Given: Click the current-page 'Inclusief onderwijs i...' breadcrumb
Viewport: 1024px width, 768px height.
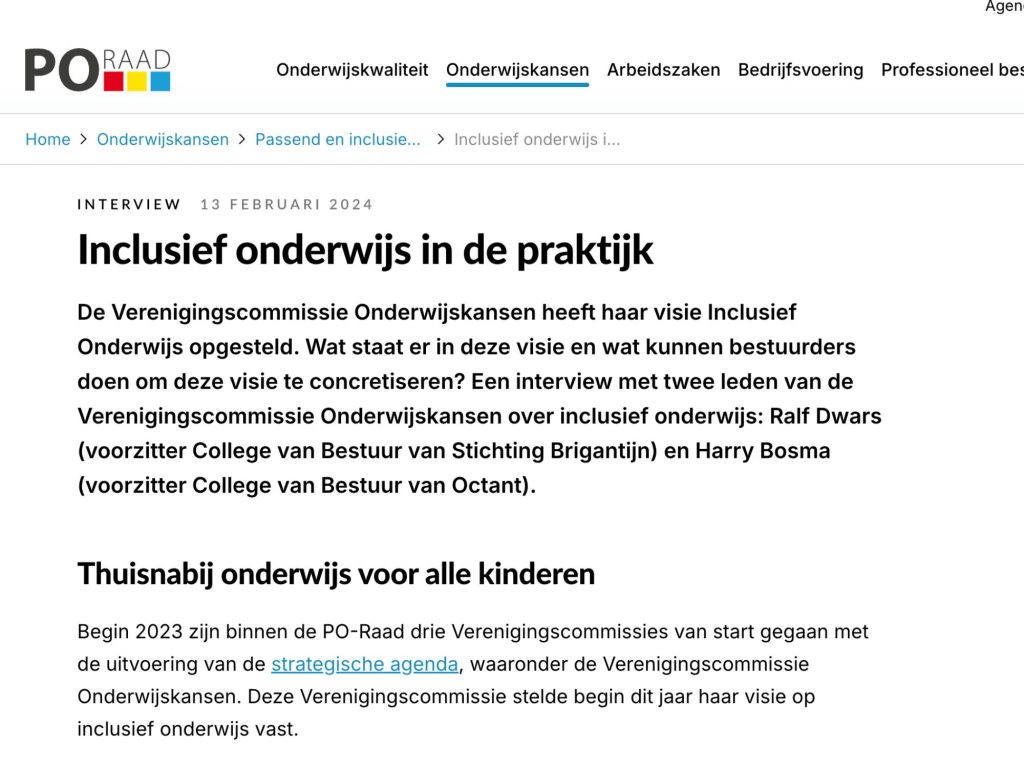Looking at the screenshot, I should point(537,139).
